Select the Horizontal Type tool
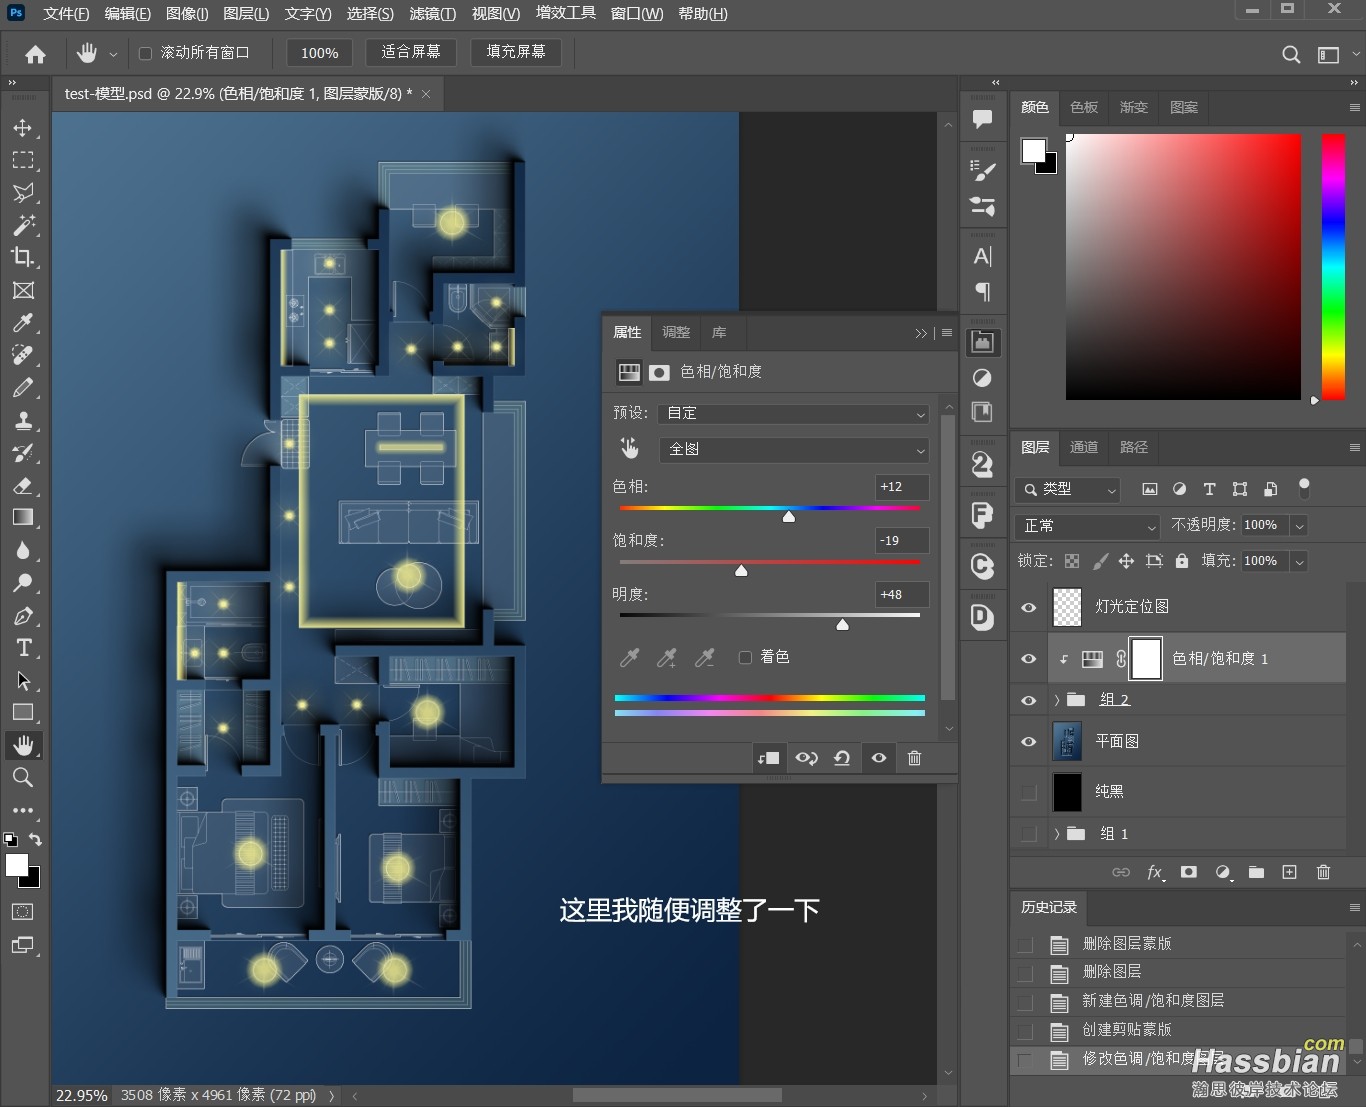 23,647
